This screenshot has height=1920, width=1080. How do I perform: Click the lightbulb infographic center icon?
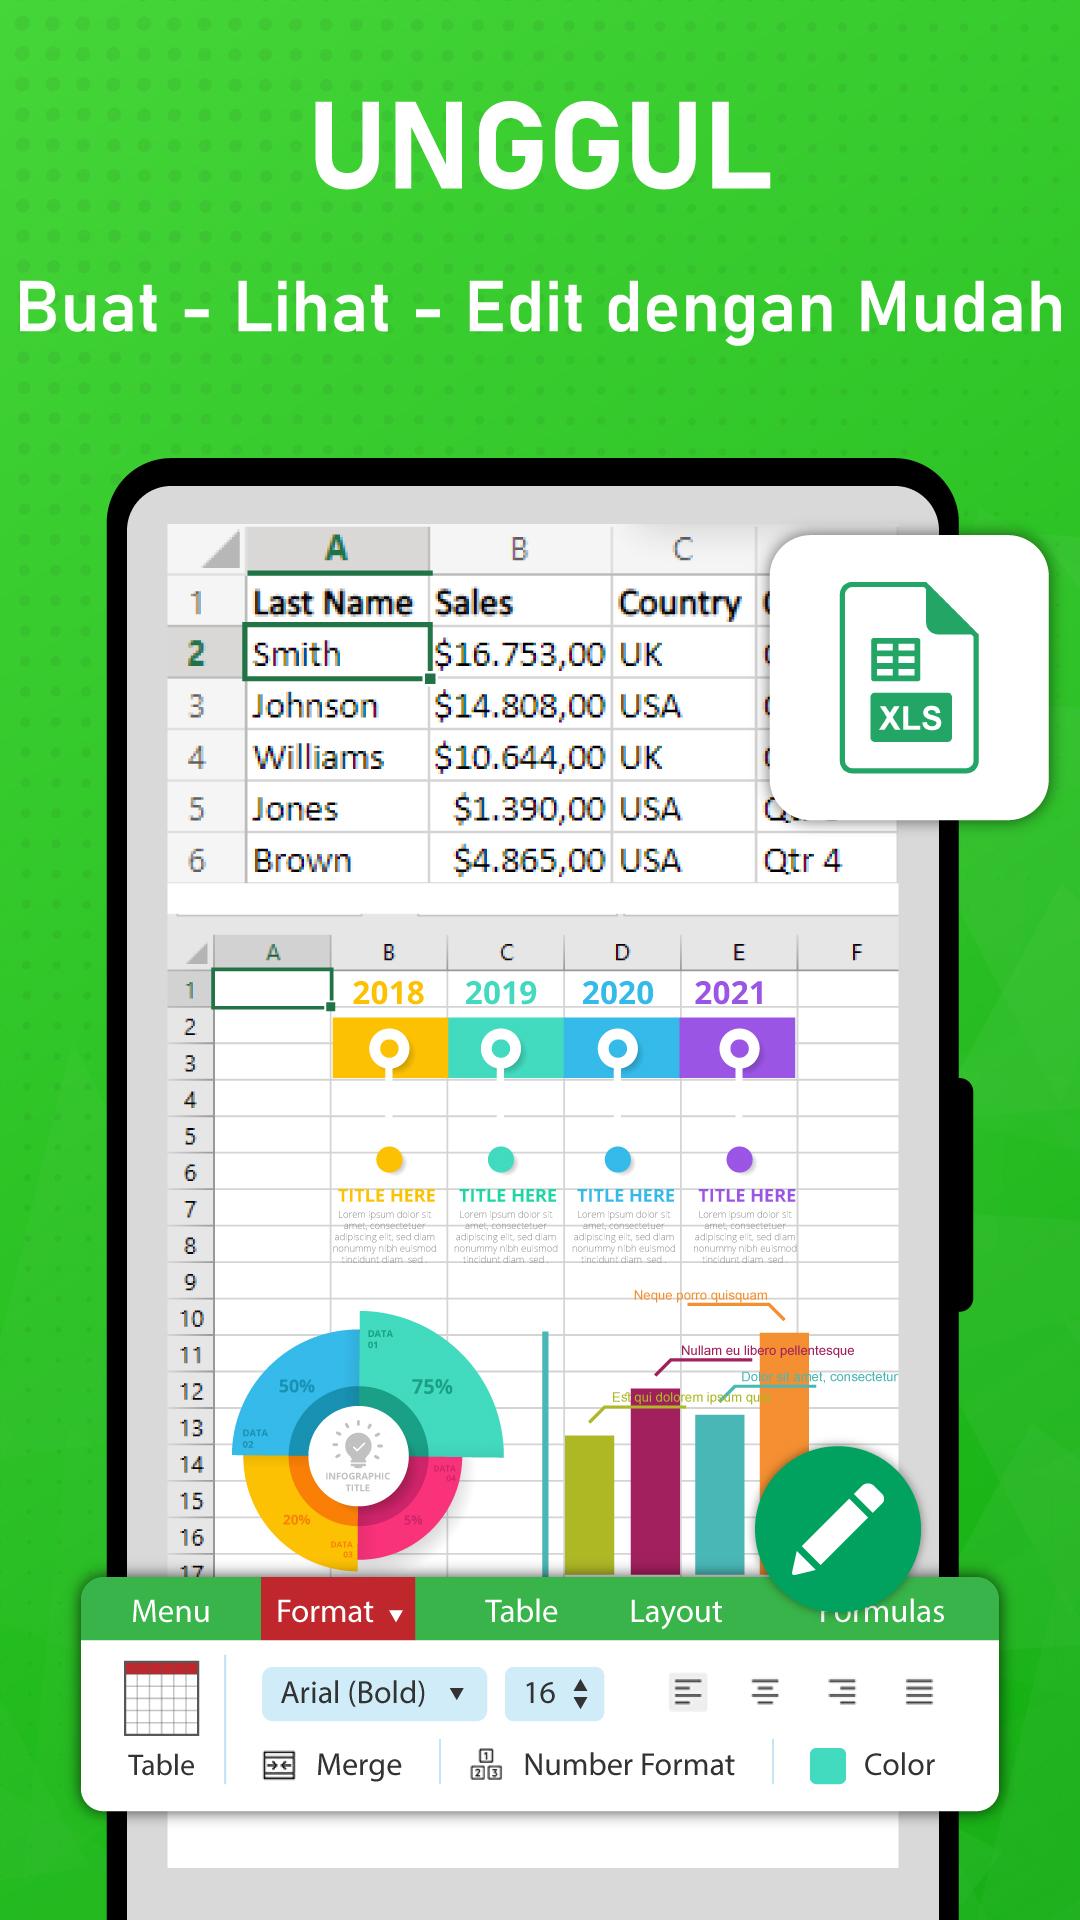[358, 1447]
